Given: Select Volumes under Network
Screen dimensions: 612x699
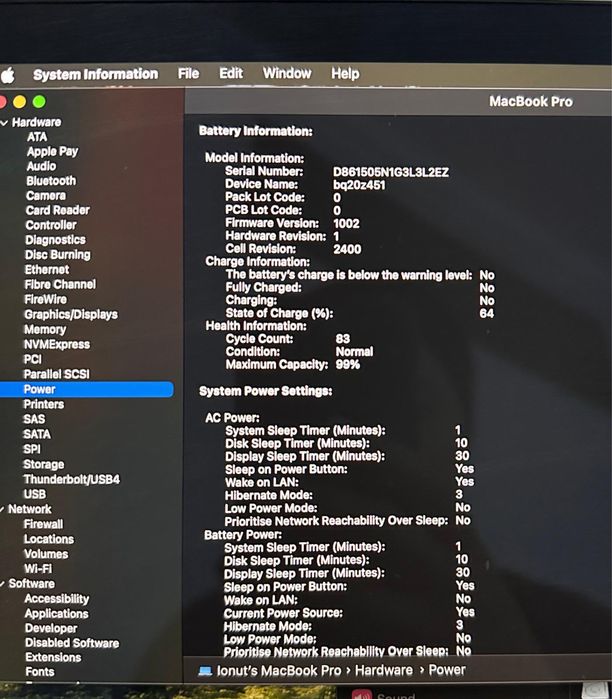Looking at the screenshot, I should 46,554.
